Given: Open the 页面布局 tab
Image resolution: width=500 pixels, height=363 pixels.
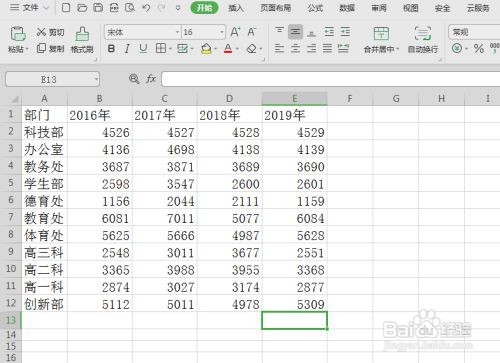Looking at the screenshot, I should pyautogui.click(x=275, y=8).
